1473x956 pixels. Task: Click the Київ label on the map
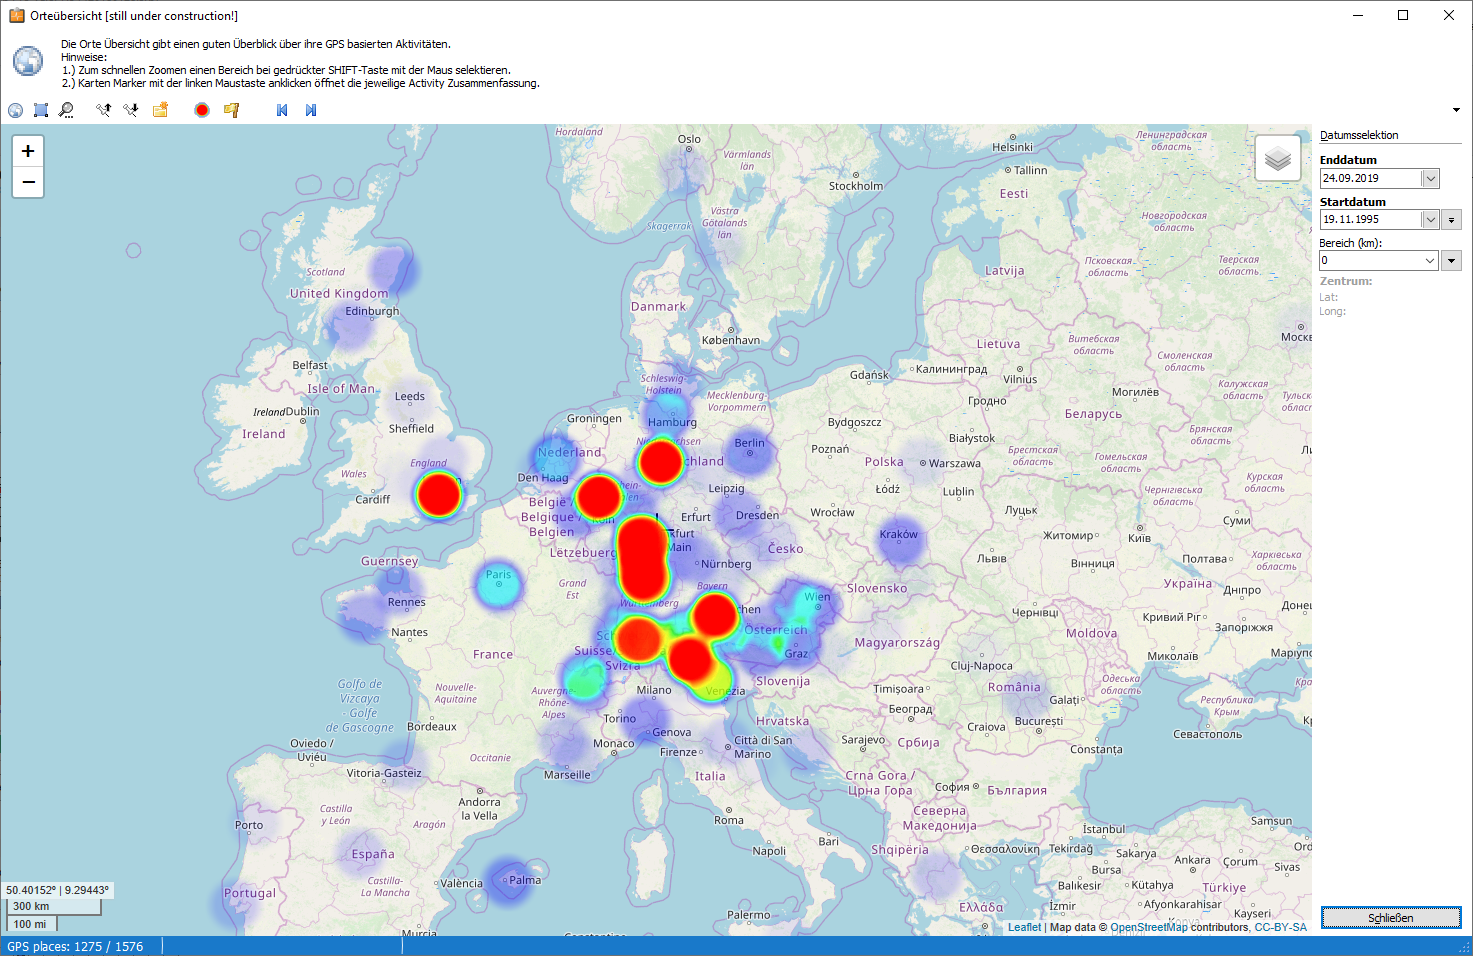[x=1139, y=538]
